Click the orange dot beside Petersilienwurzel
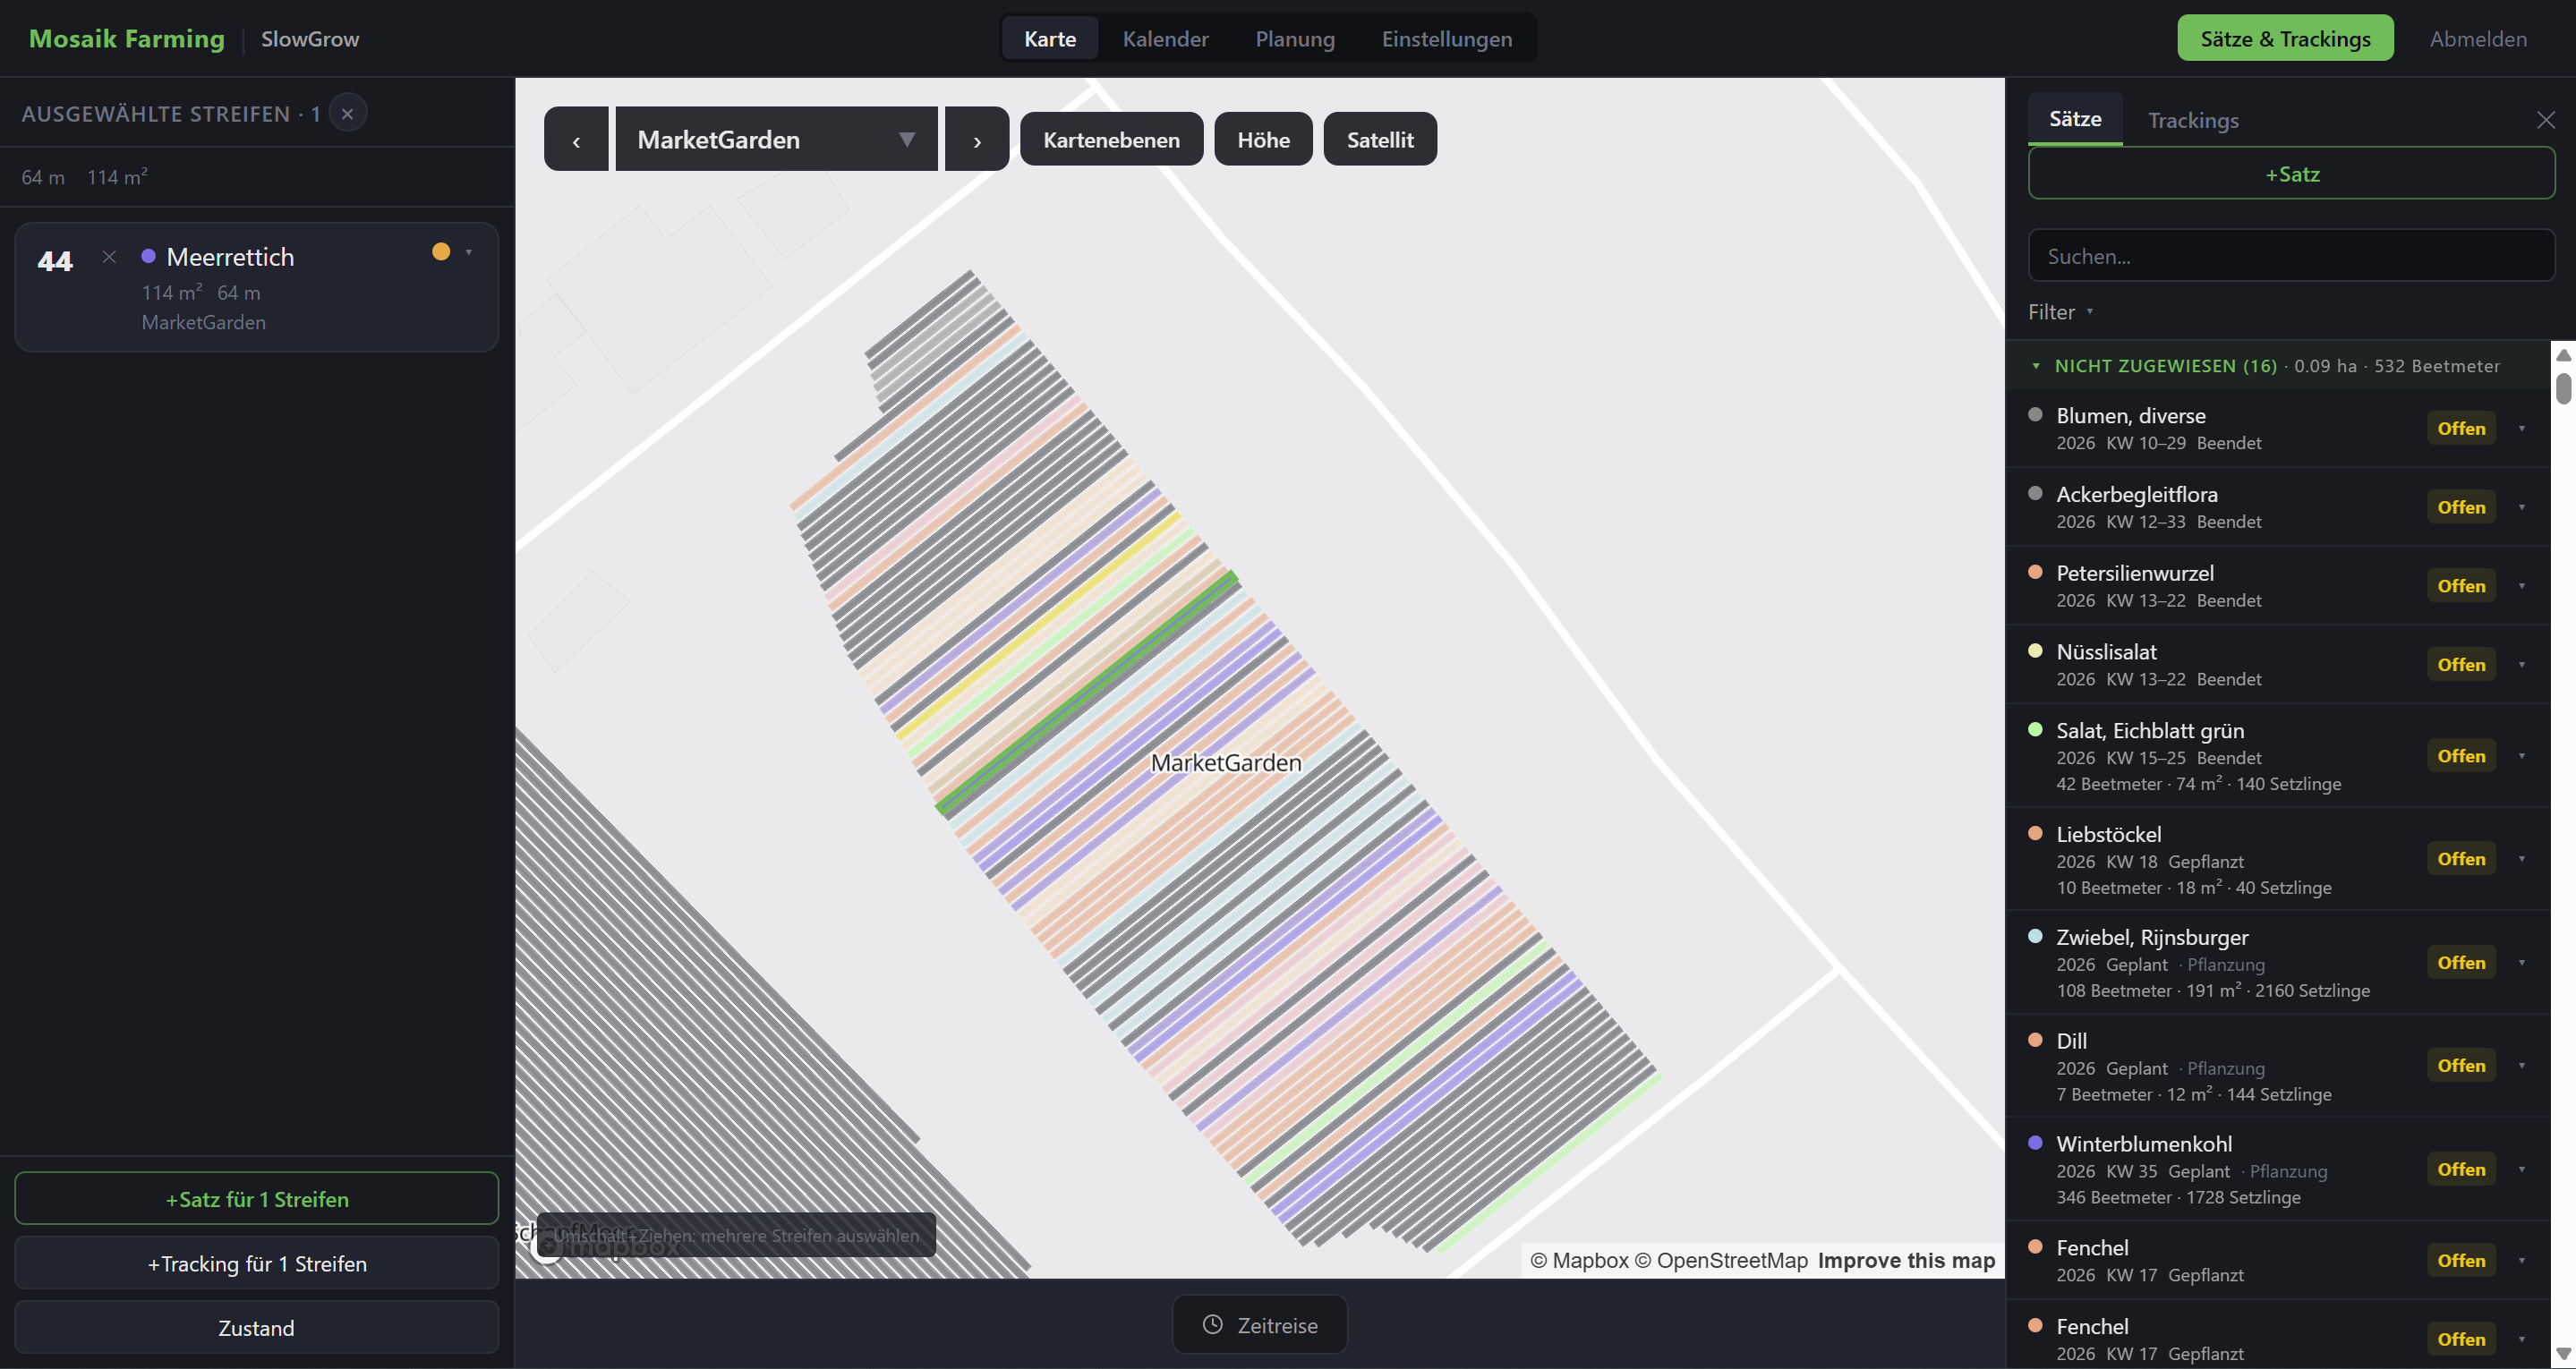This screenshot has height=1369, width=2576. coord(2035,572)
